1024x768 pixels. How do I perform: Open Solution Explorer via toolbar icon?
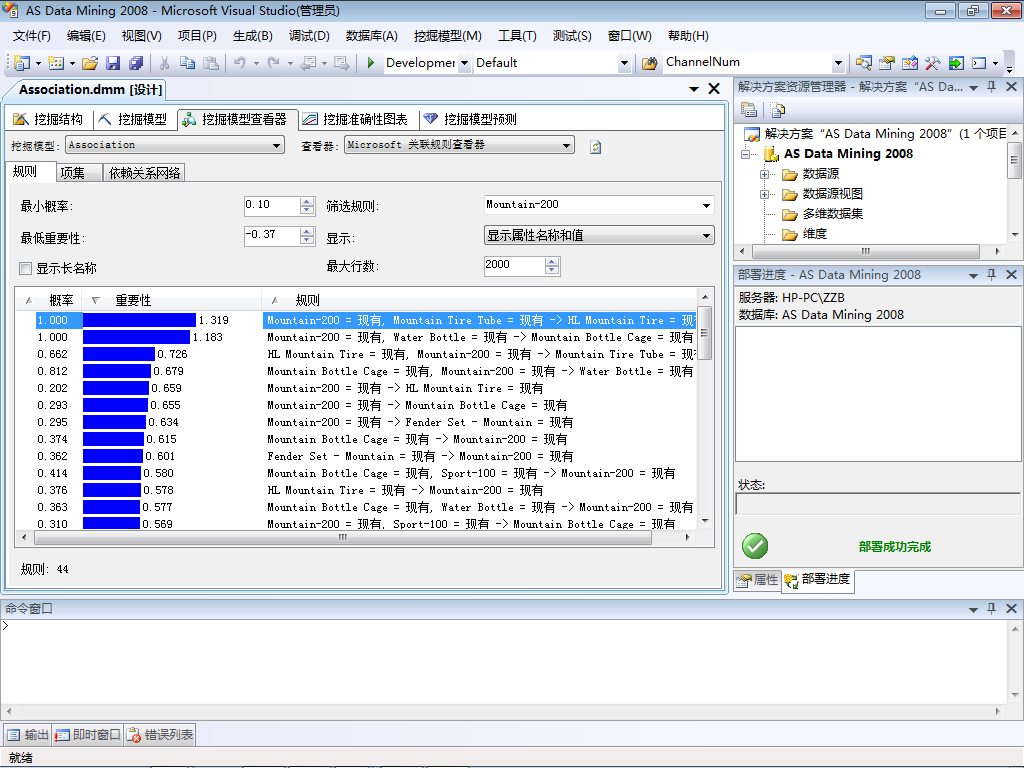863,63
